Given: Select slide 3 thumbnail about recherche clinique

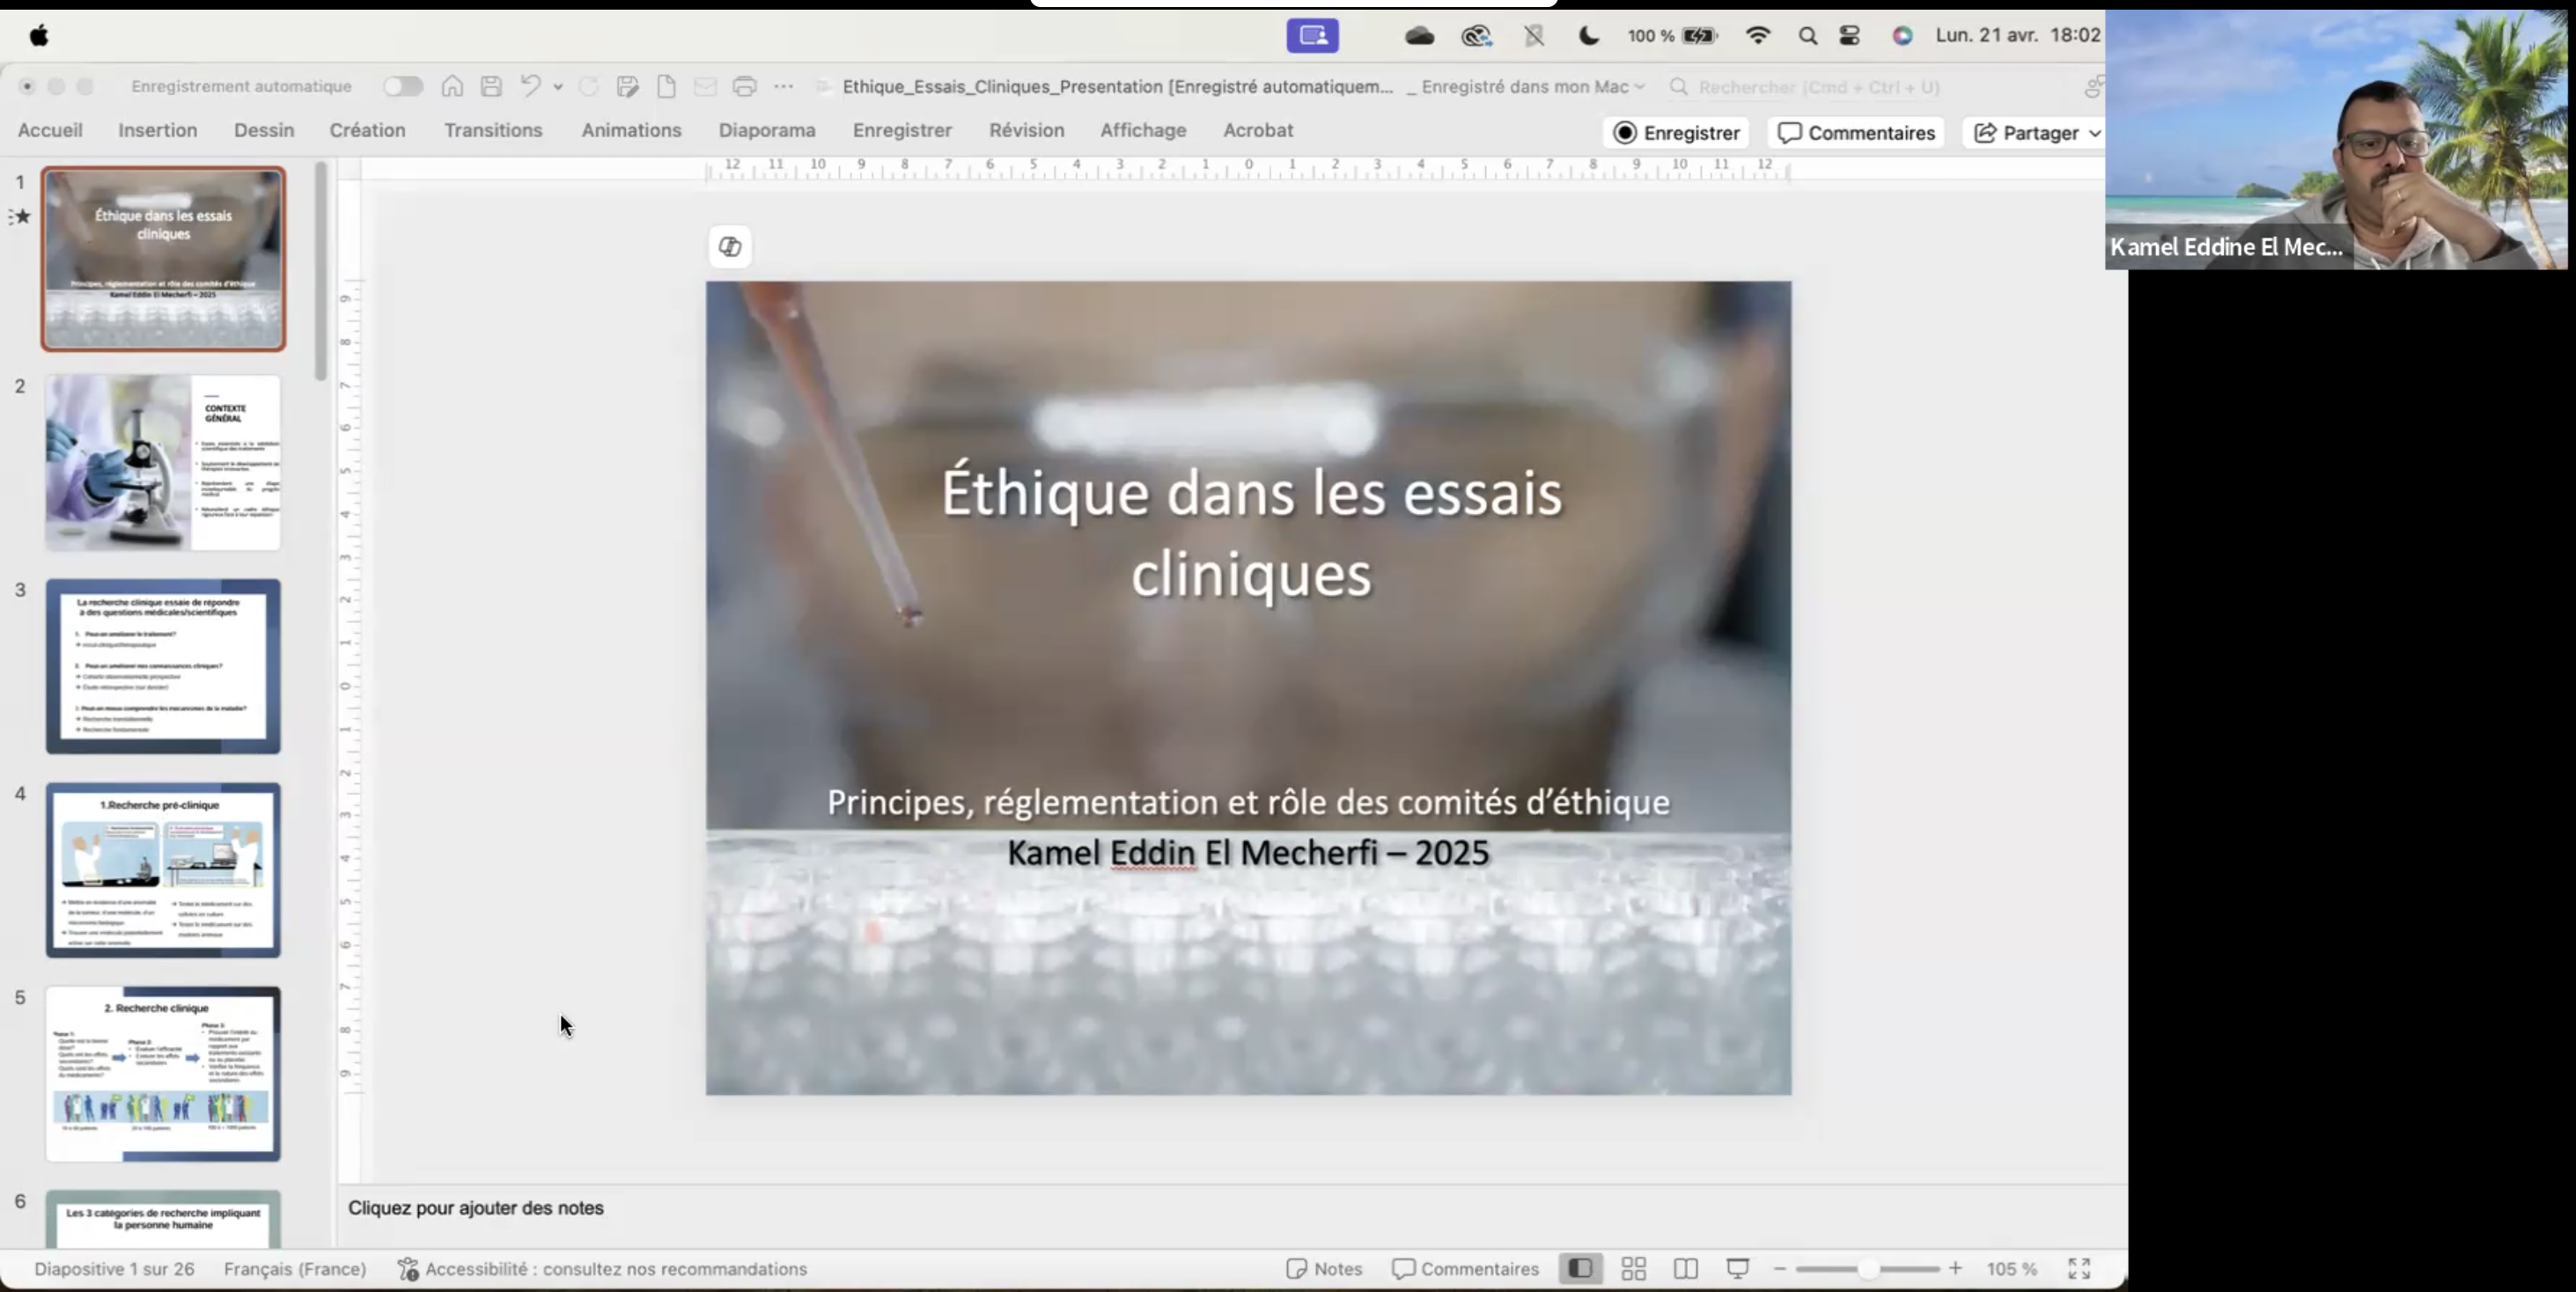Looking at the screenshot, I should pyautogui.click(x=163, y=666).
